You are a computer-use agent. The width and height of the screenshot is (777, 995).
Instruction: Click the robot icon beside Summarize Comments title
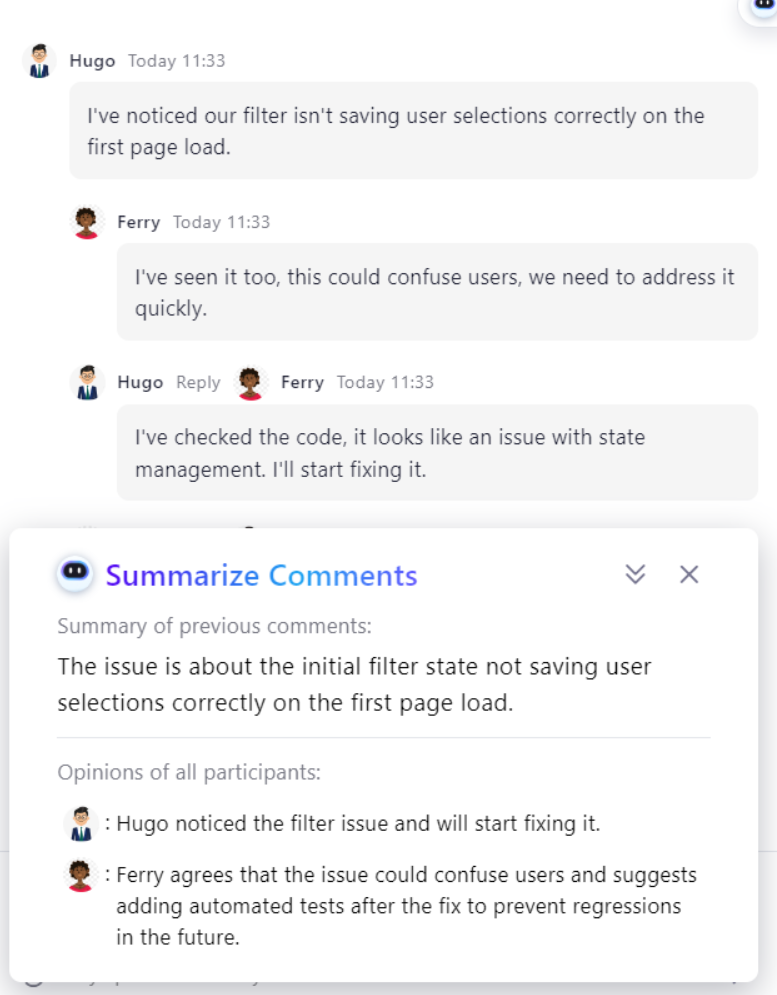(75, 574)
